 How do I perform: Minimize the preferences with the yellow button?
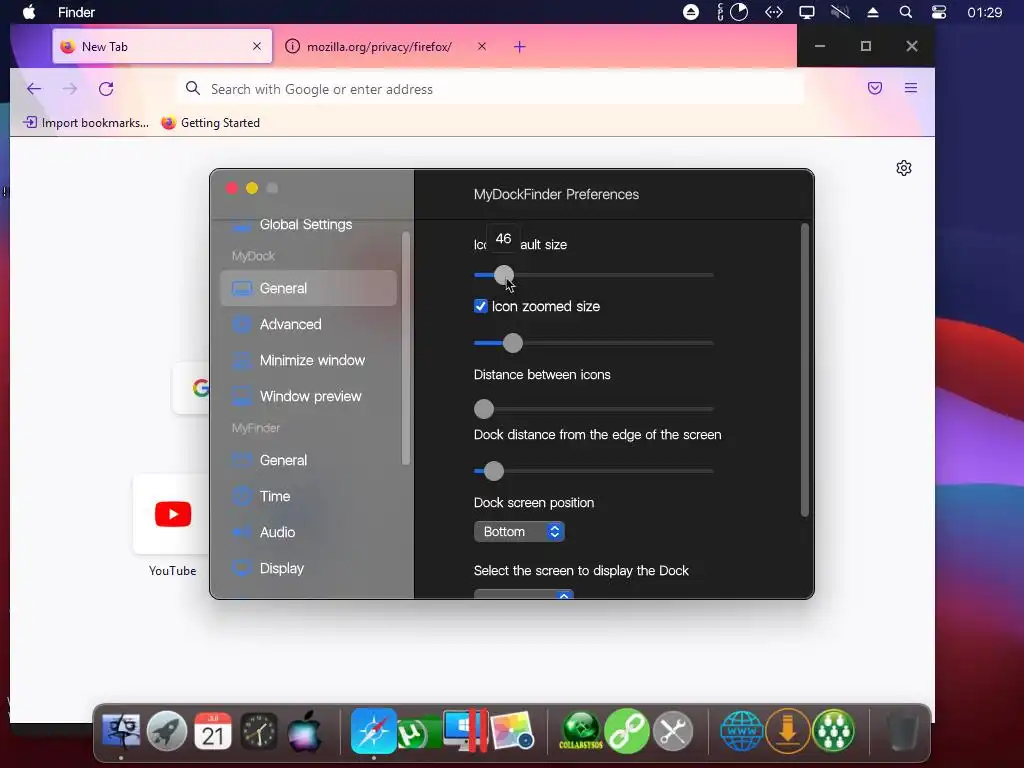pos(252,188)
